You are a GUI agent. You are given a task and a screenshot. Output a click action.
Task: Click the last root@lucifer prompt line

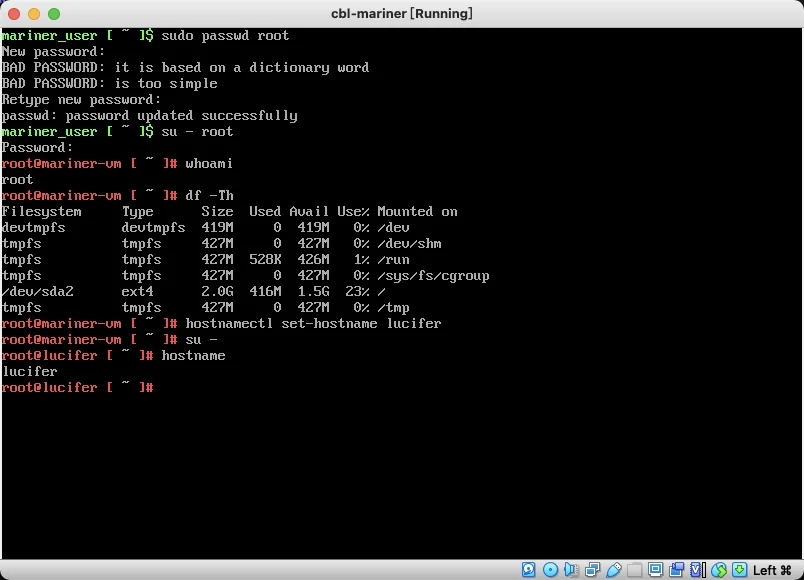77,387
